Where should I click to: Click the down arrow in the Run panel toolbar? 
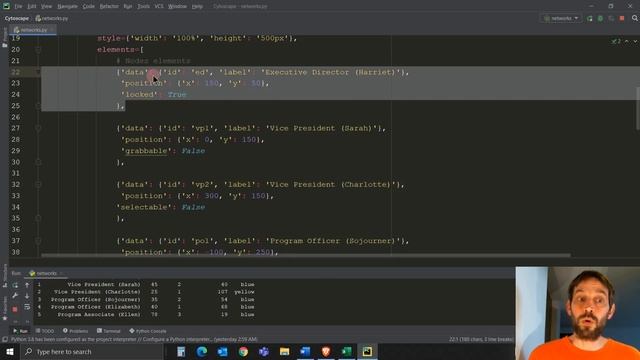pos(27,296)
